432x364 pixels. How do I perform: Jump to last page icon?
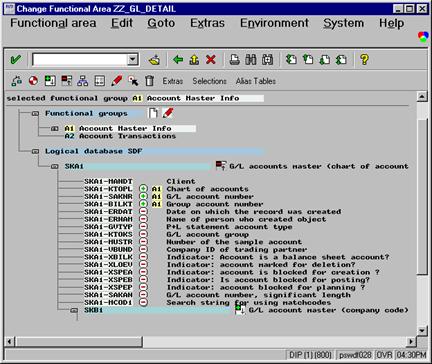click(x=341, y=60)
